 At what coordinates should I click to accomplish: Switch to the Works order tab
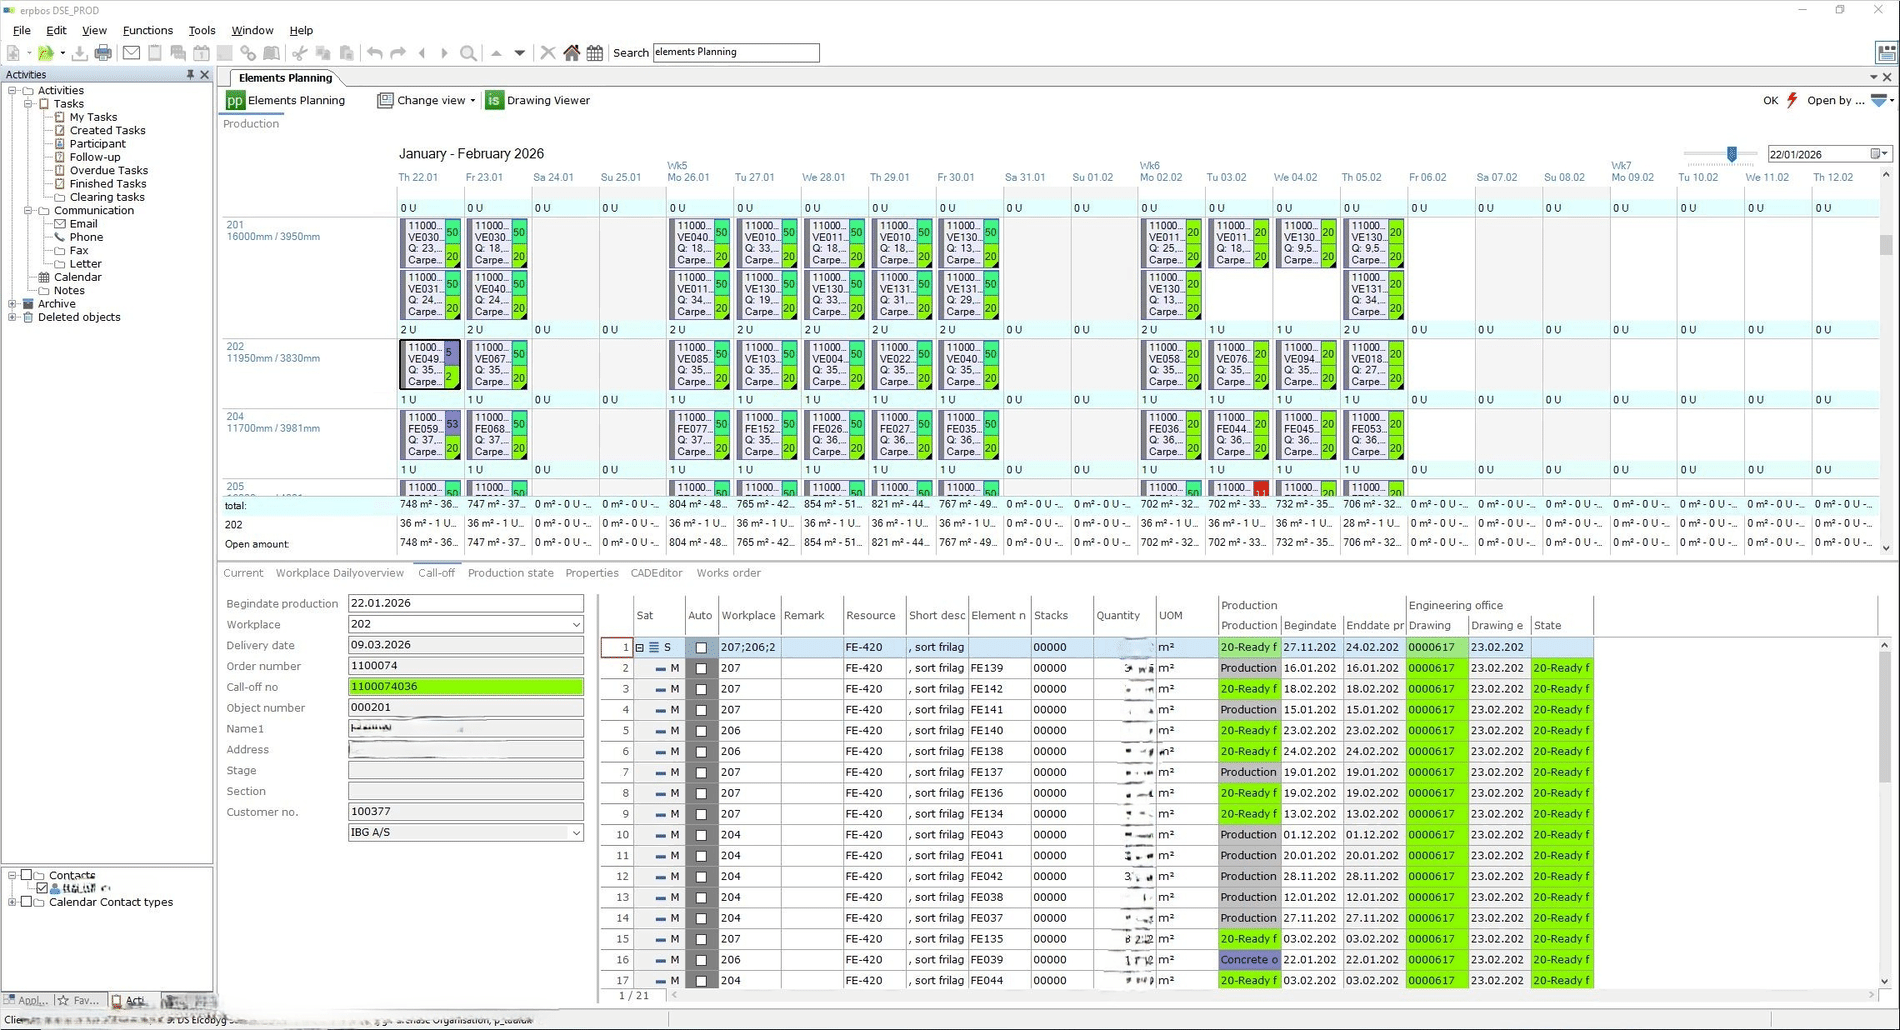[x=728, y=573]
